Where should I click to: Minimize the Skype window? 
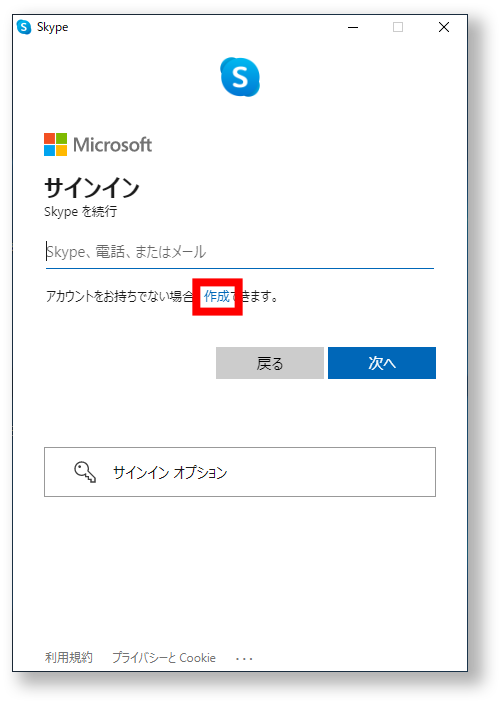(x=353, y=27)
